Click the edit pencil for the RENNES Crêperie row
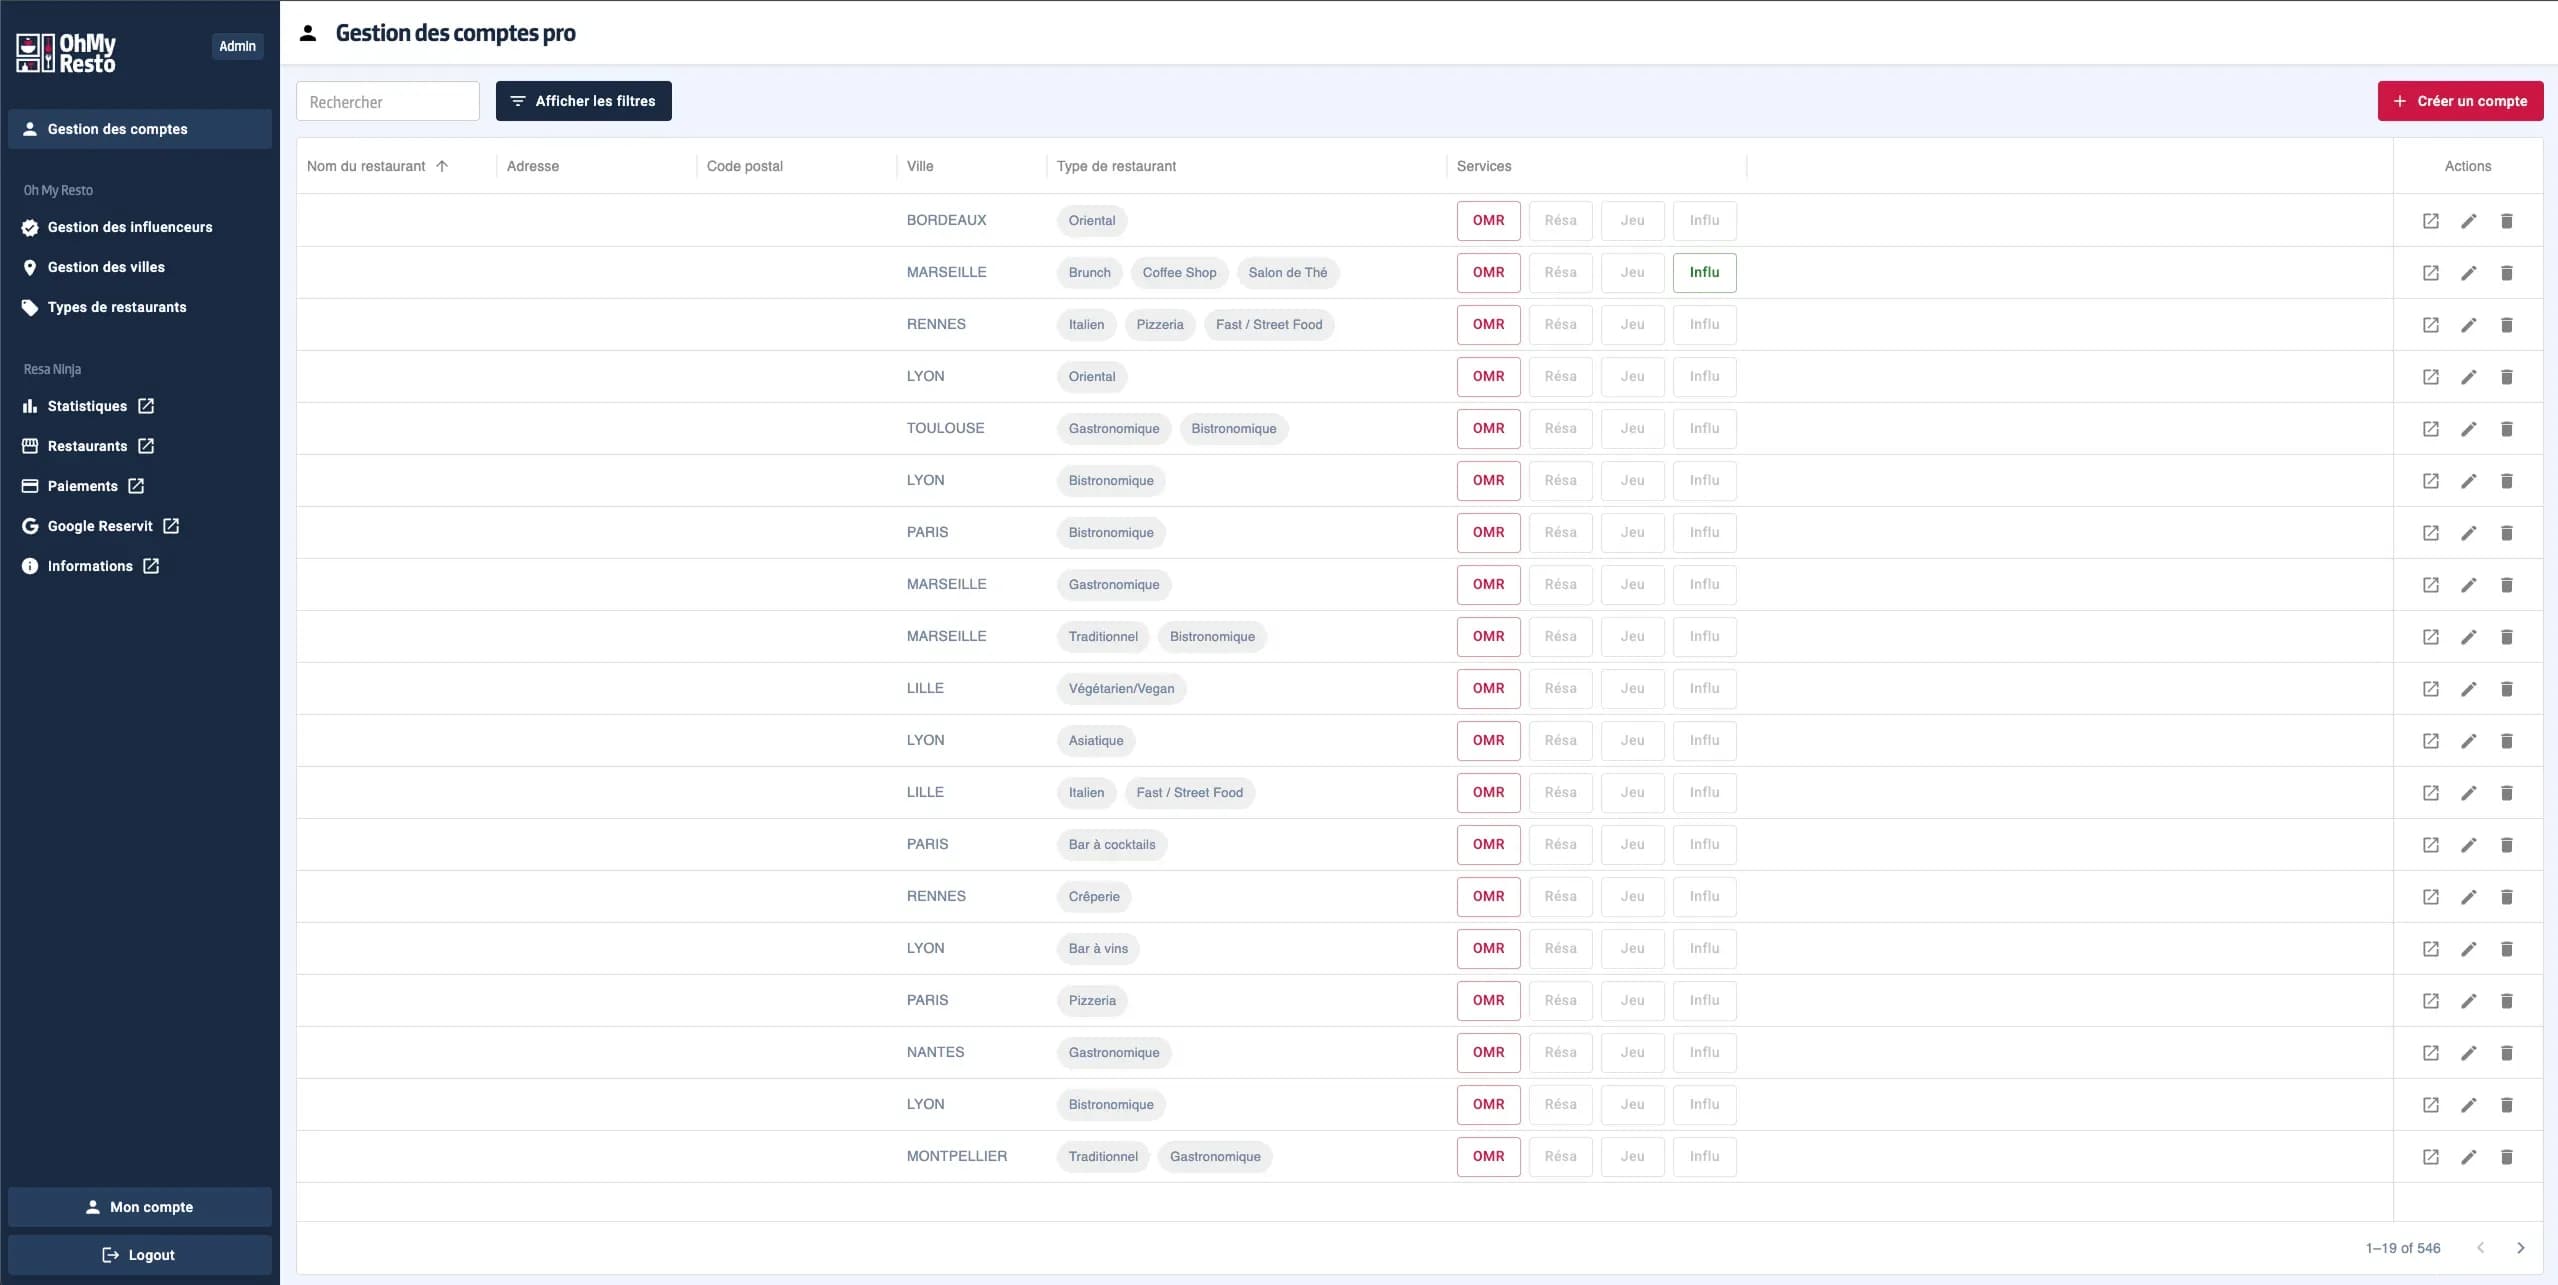Image resolution: width=2558 pixels, height=1285 pixels. 2468,897
